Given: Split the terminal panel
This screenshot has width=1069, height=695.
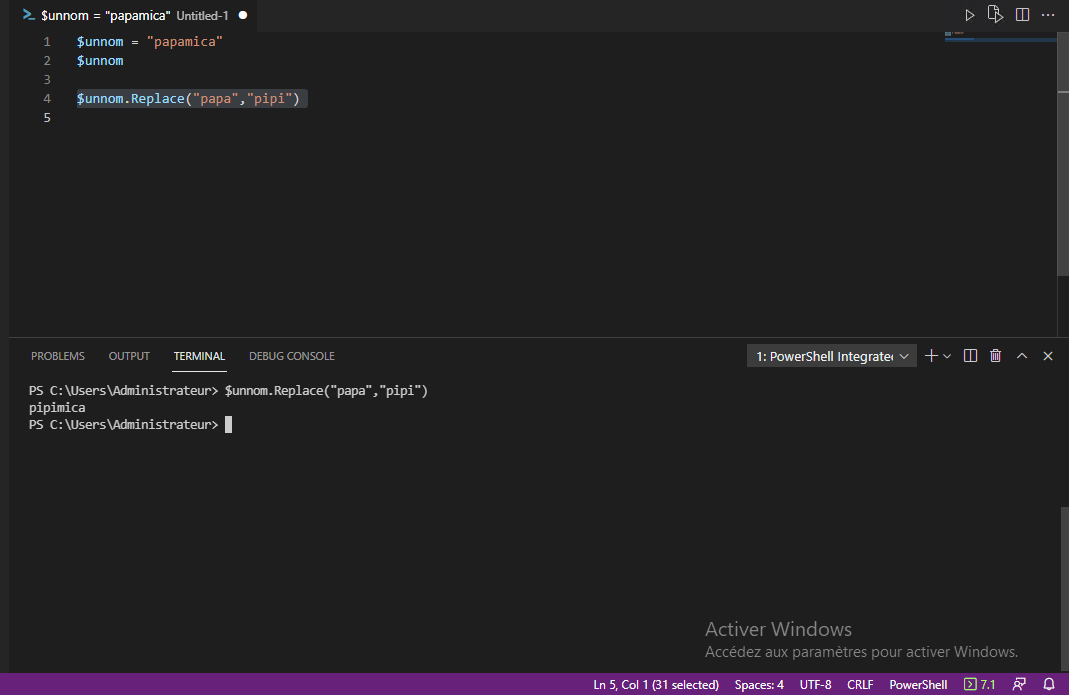Looking at the screenshot, I should pyautogui.click(x=970, y=355).
